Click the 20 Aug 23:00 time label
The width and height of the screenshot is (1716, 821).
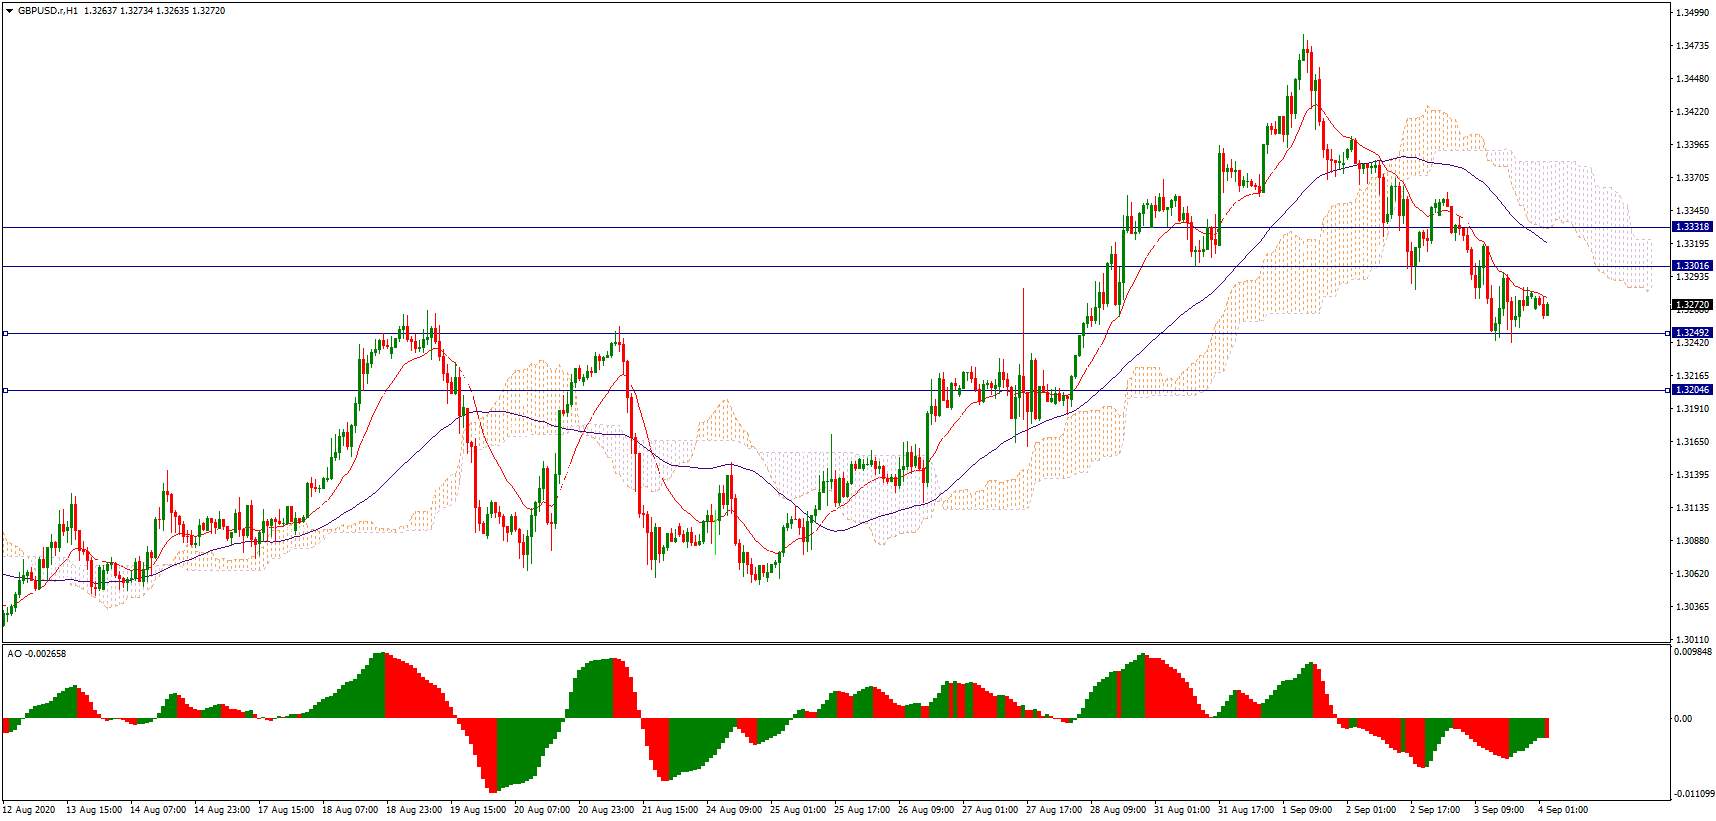point(605,809)
